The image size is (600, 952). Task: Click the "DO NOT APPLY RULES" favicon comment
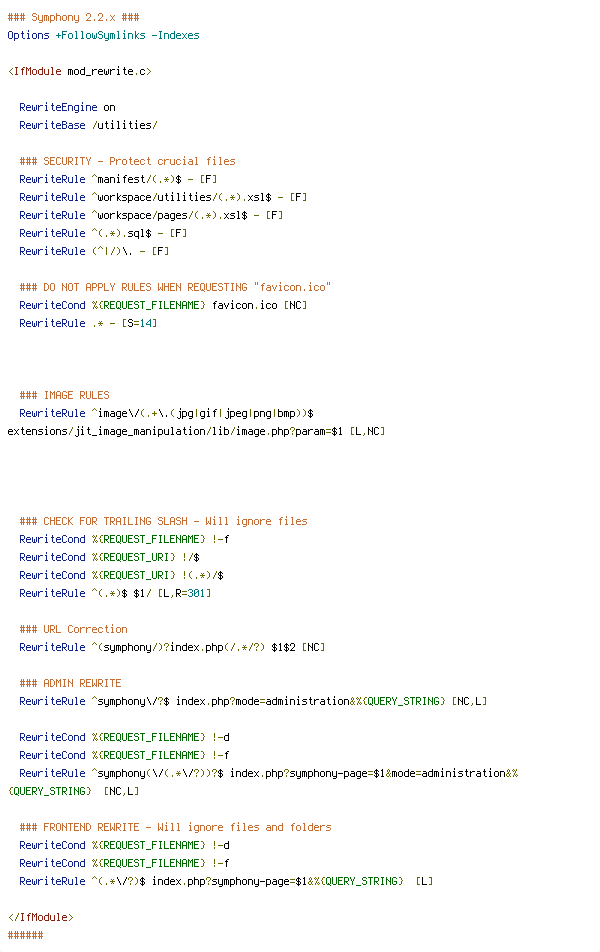coord(176,287)
